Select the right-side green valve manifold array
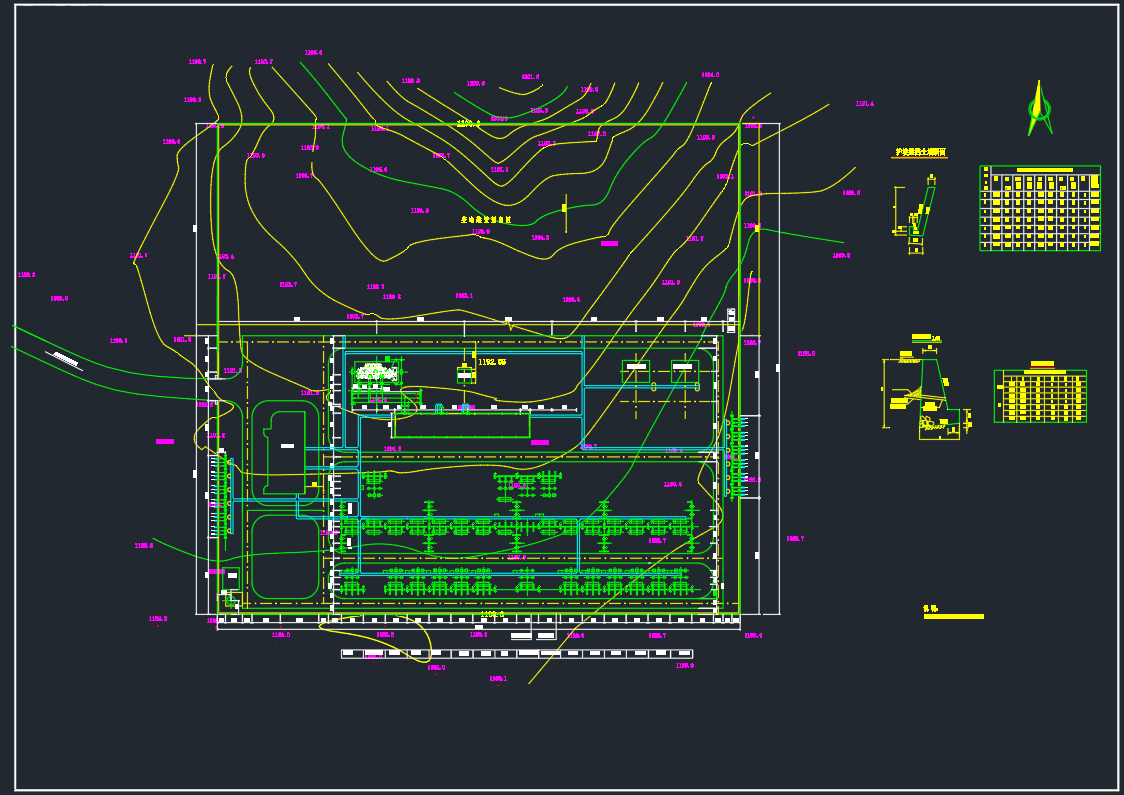1124x795 pixels. tap(735, 455)
